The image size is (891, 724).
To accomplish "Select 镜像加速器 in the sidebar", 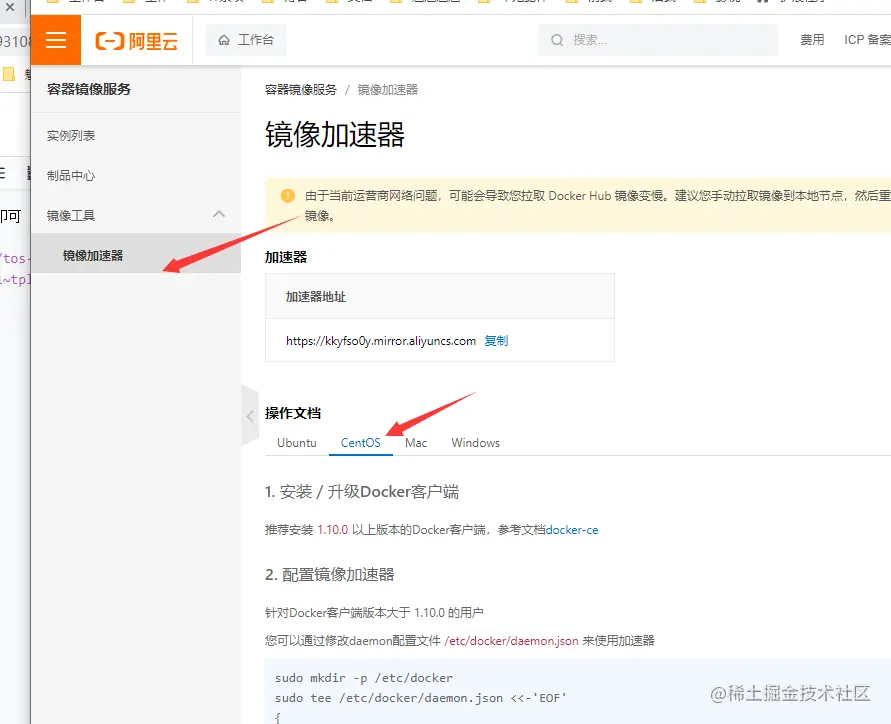I will (x=136, y=255).
